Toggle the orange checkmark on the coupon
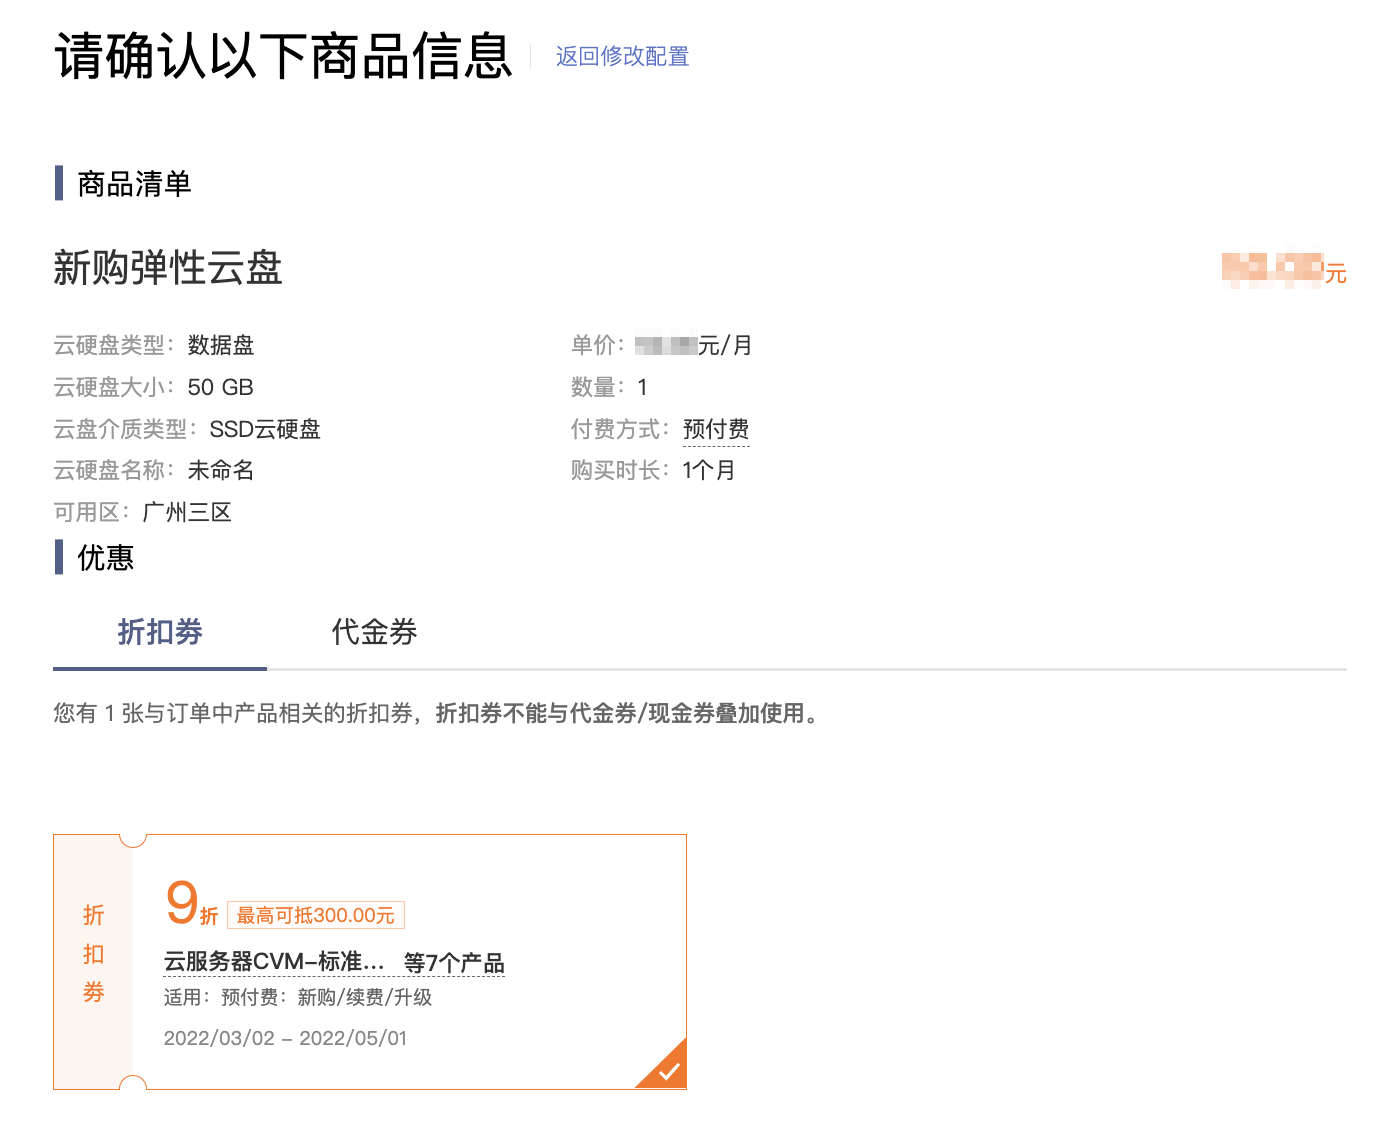1373x1137 pixels. 668,1071
